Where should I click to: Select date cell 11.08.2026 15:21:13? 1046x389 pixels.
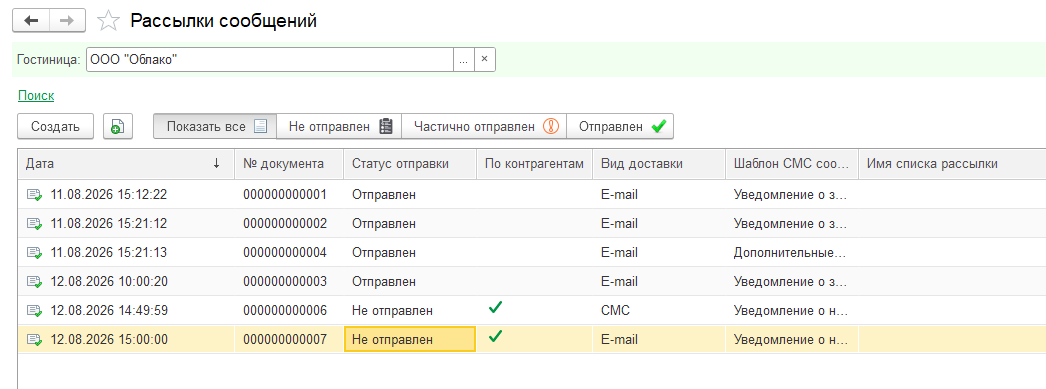(x=109, y=253)
